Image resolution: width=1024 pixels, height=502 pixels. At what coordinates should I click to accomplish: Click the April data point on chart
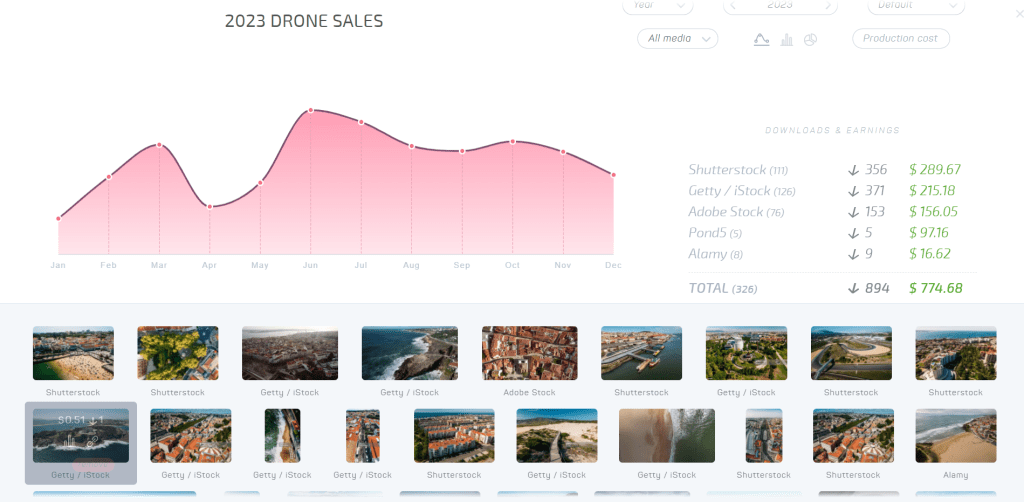(210, 206)
